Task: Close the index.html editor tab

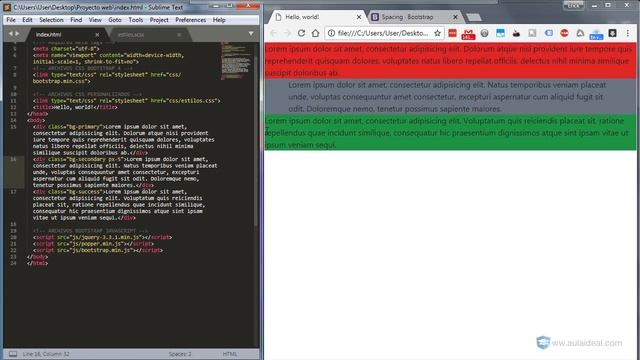Action: 97,35
